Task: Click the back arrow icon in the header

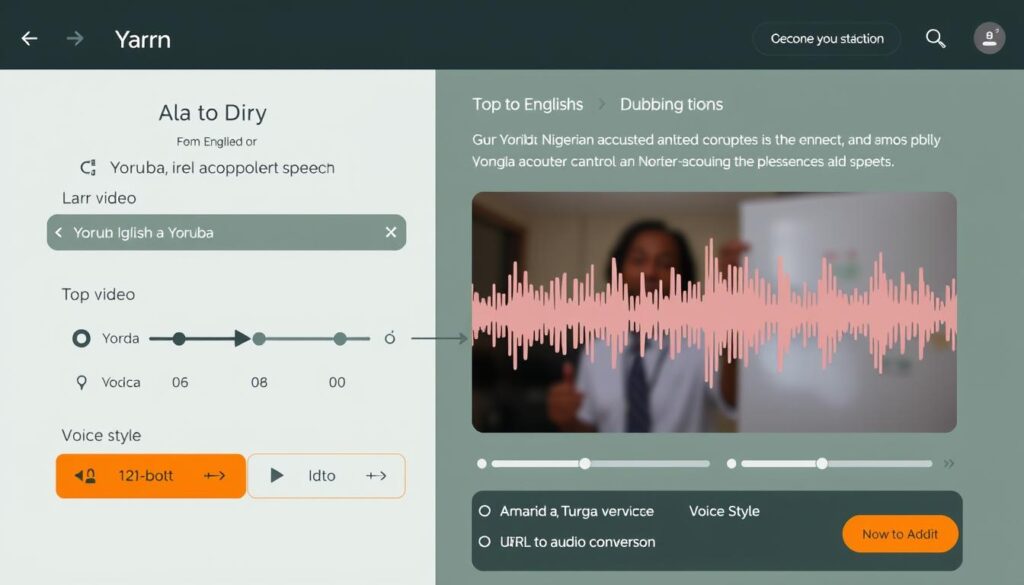Action: [29, 38]
